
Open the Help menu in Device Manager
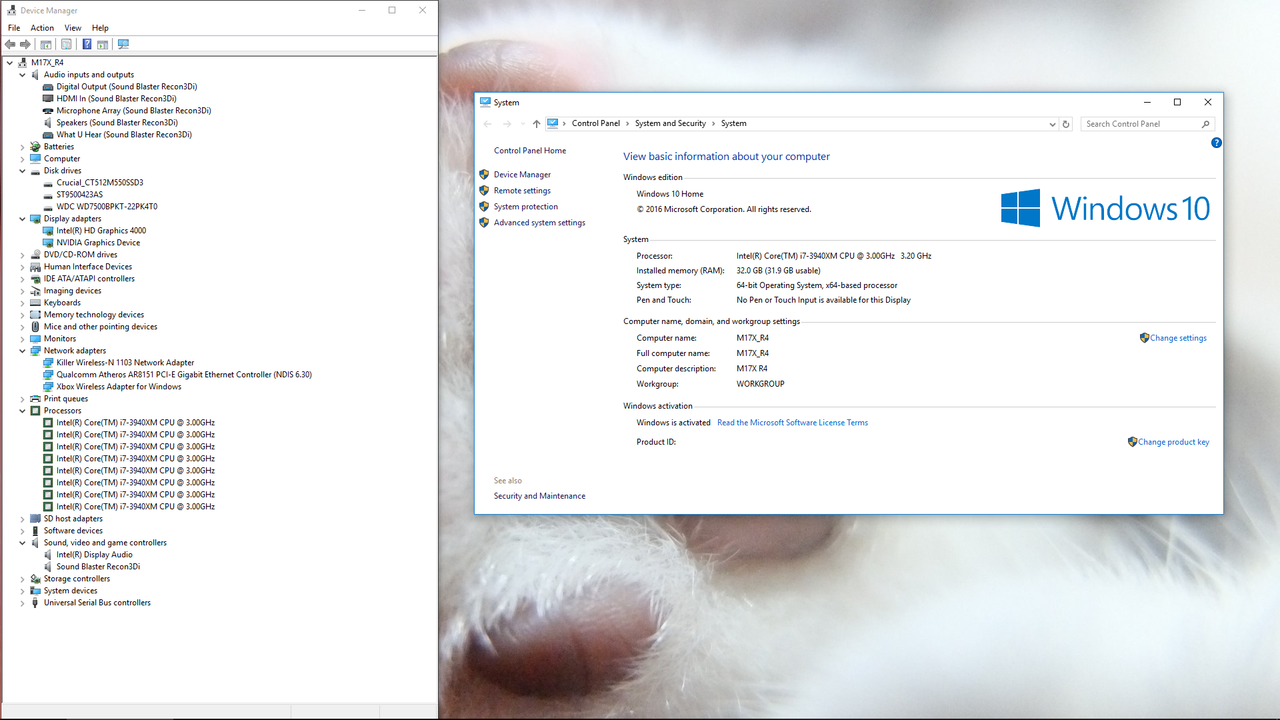pos(100,28)
